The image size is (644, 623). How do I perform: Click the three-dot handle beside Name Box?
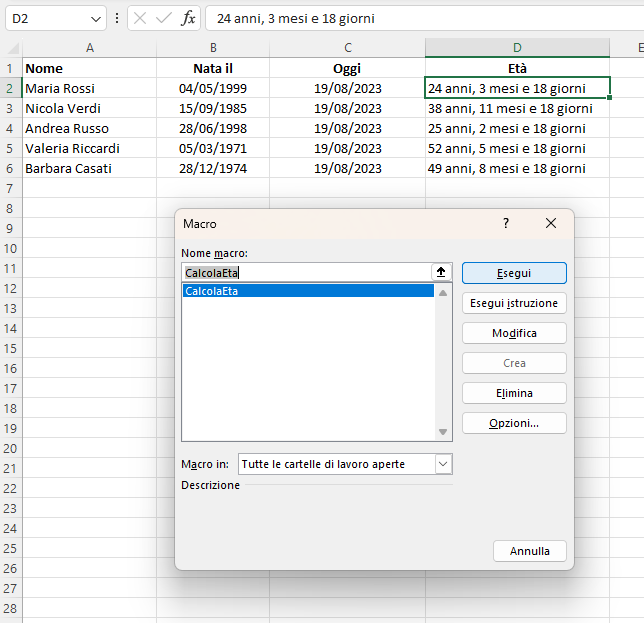pyautogui.click(x=117, y=18)
